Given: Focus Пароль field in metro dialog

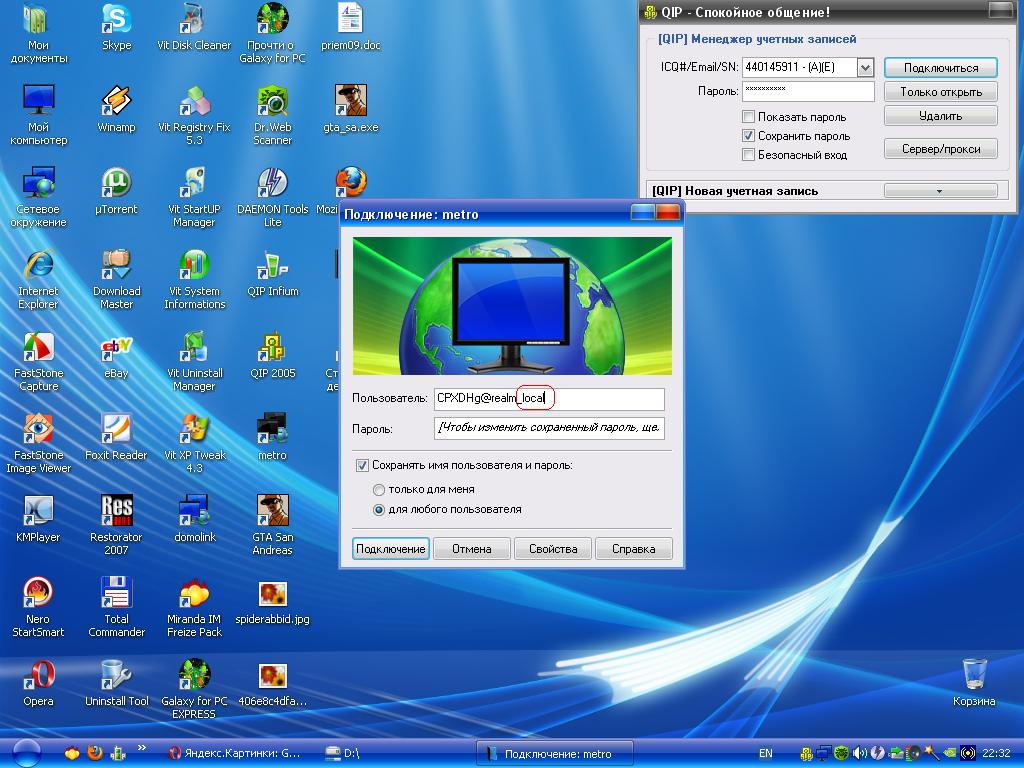Looking at the screenshot, I should [549, 428].
